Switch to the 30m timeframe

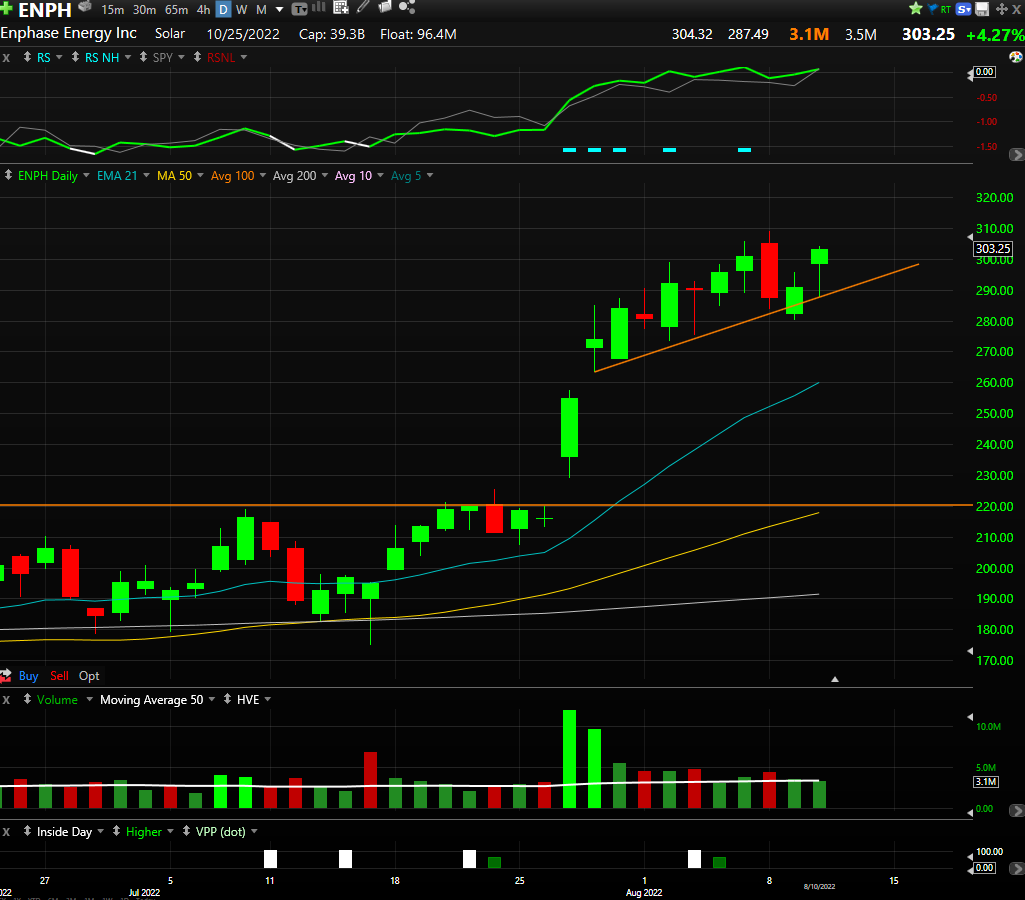[x=144, y=10]
